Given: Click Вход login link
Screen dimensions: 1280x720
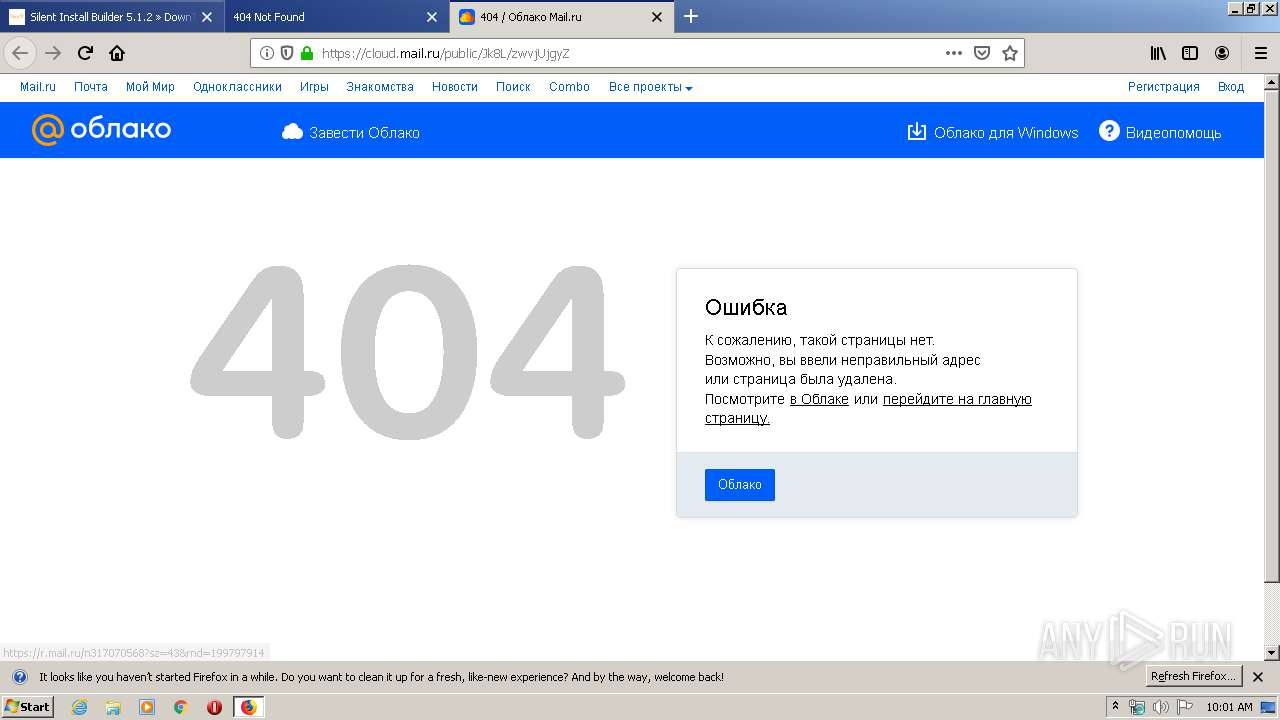Looking at the screenshot, I should pyautogui.click(x=1231, y=87).
